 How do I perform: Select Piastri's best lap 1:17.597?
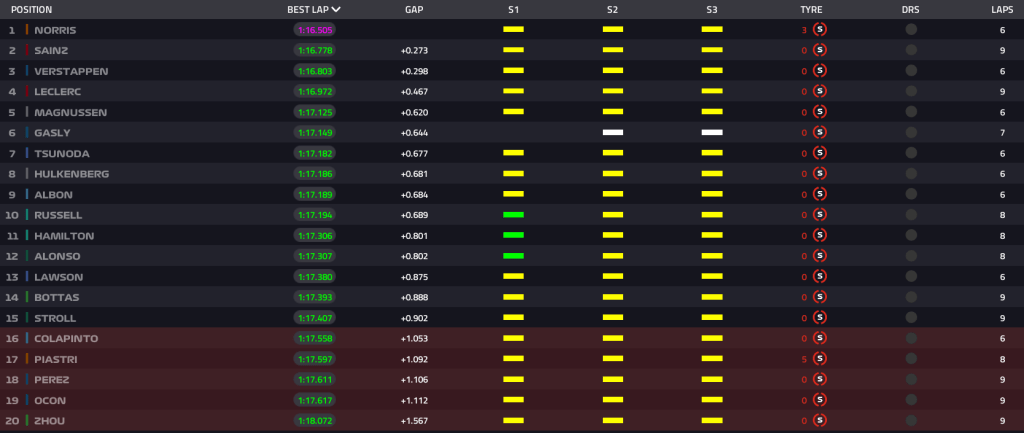(x=314, y=359)
